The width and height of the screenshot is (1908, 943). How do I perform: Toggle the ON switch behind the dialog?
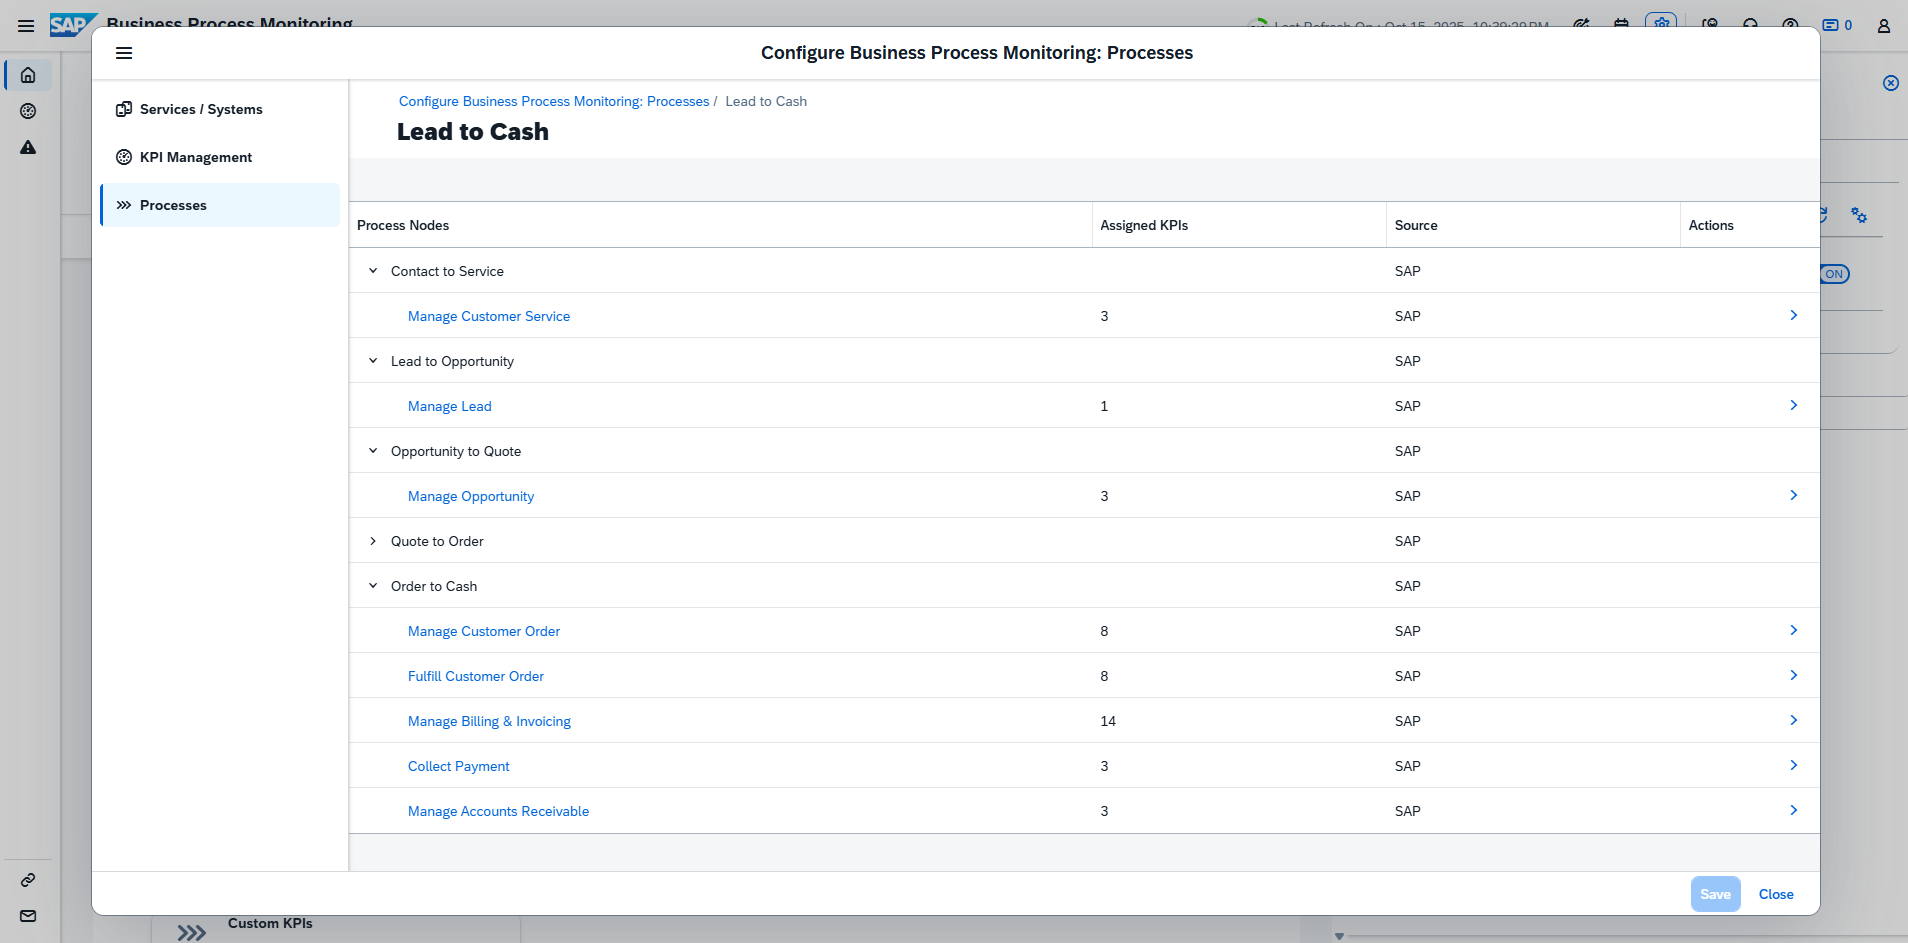coord(1834,274)
